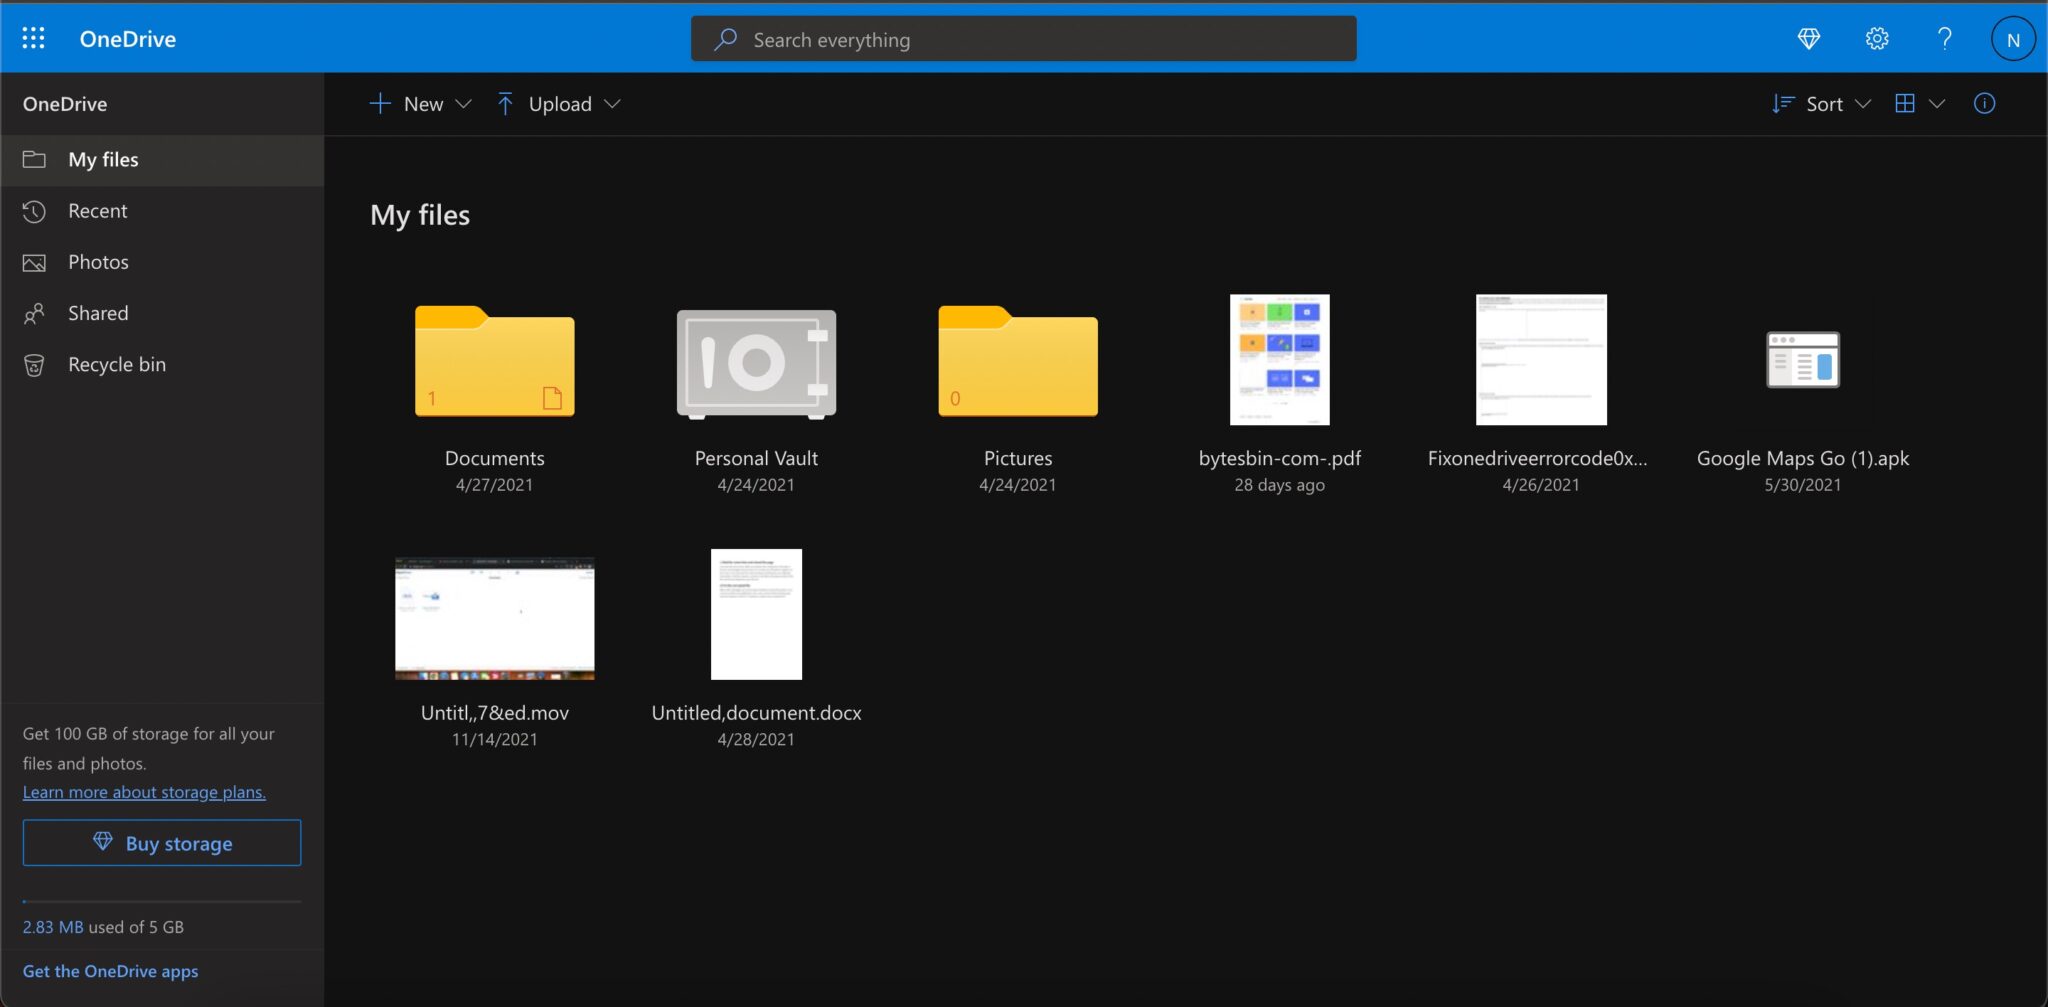Open OneDrive settings gear
2048x1007 pixels.
[x=1877, y=38]
